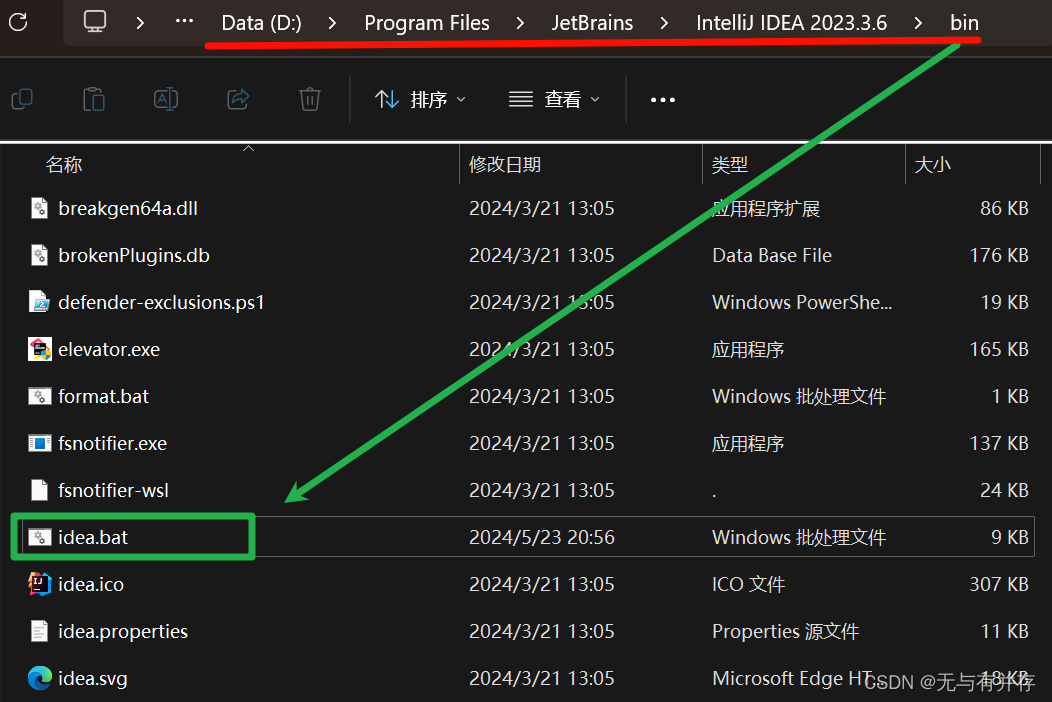
Task: Navigate to Program Files in breadcrumb
Action: coord(427,23)
